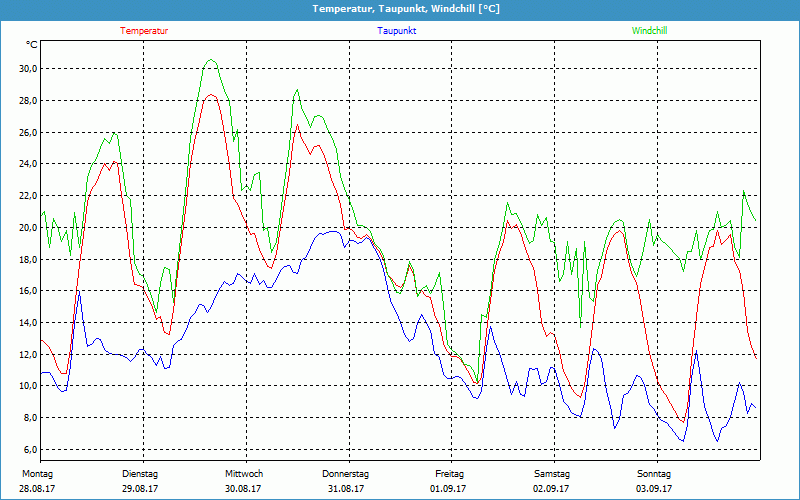Click the date 29.08.17

point(140,489)
